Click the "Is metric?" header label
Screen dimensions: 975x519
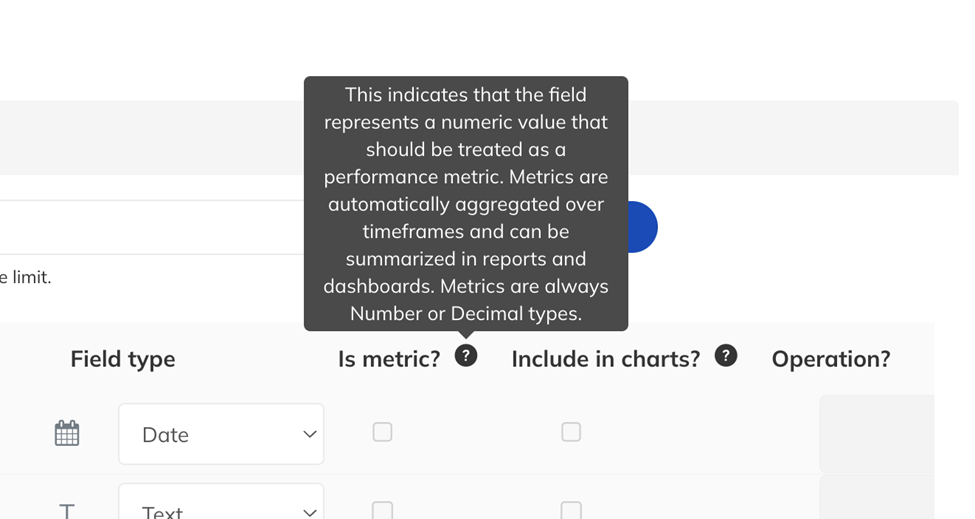(x=389, y=359)
